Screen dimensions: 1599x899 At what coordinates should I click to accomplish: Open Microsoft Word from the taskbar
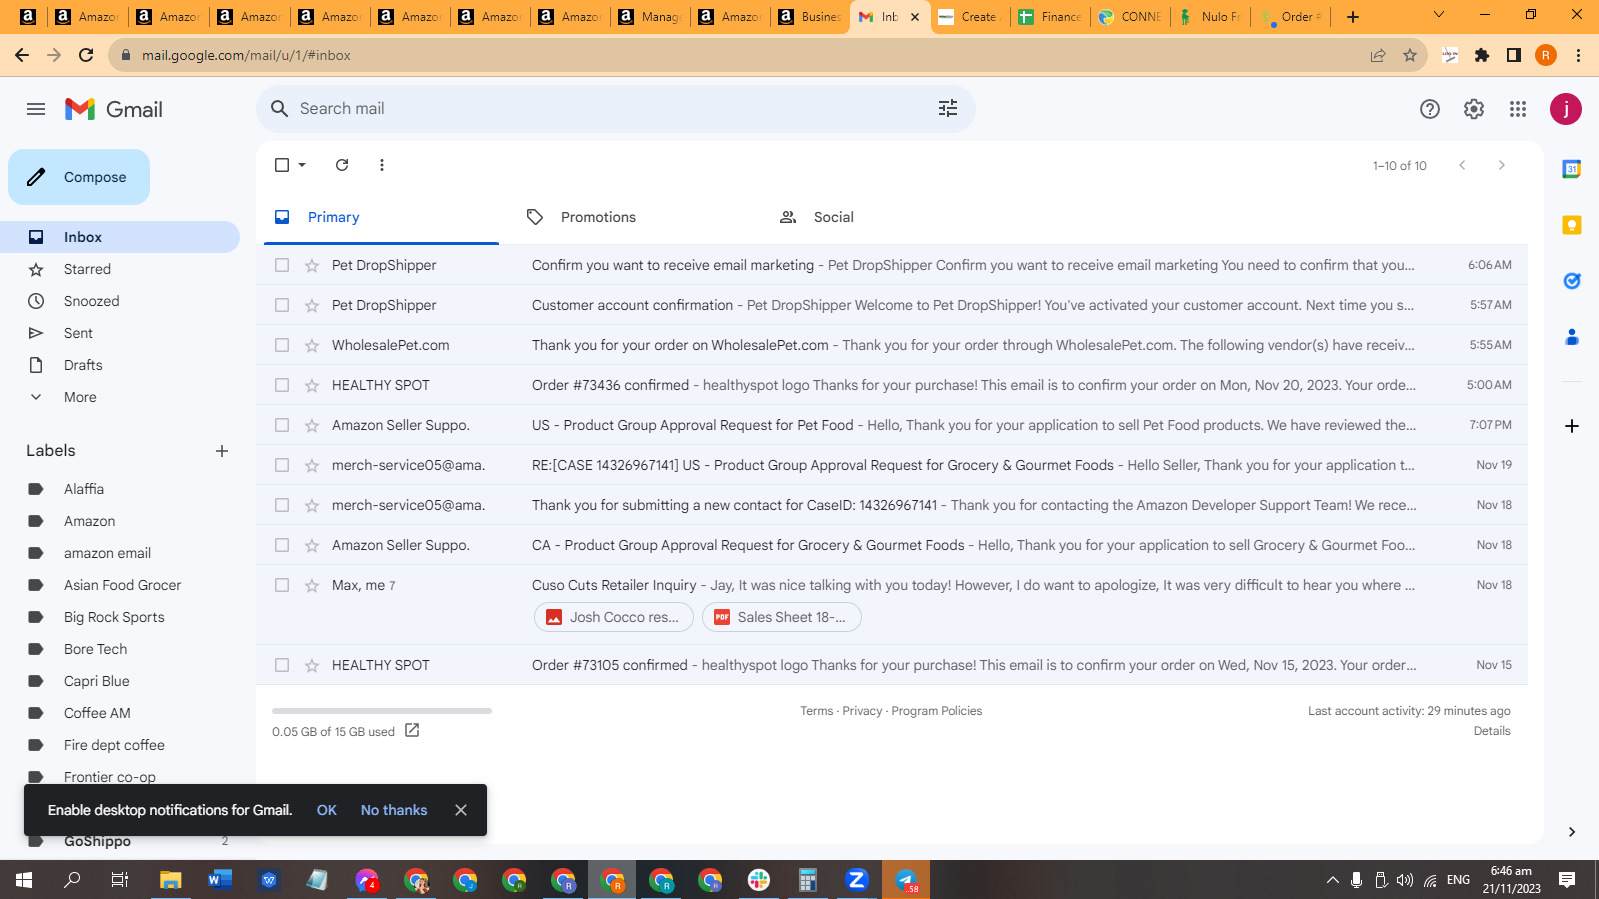pyautogui.click(x=219, y=880)
